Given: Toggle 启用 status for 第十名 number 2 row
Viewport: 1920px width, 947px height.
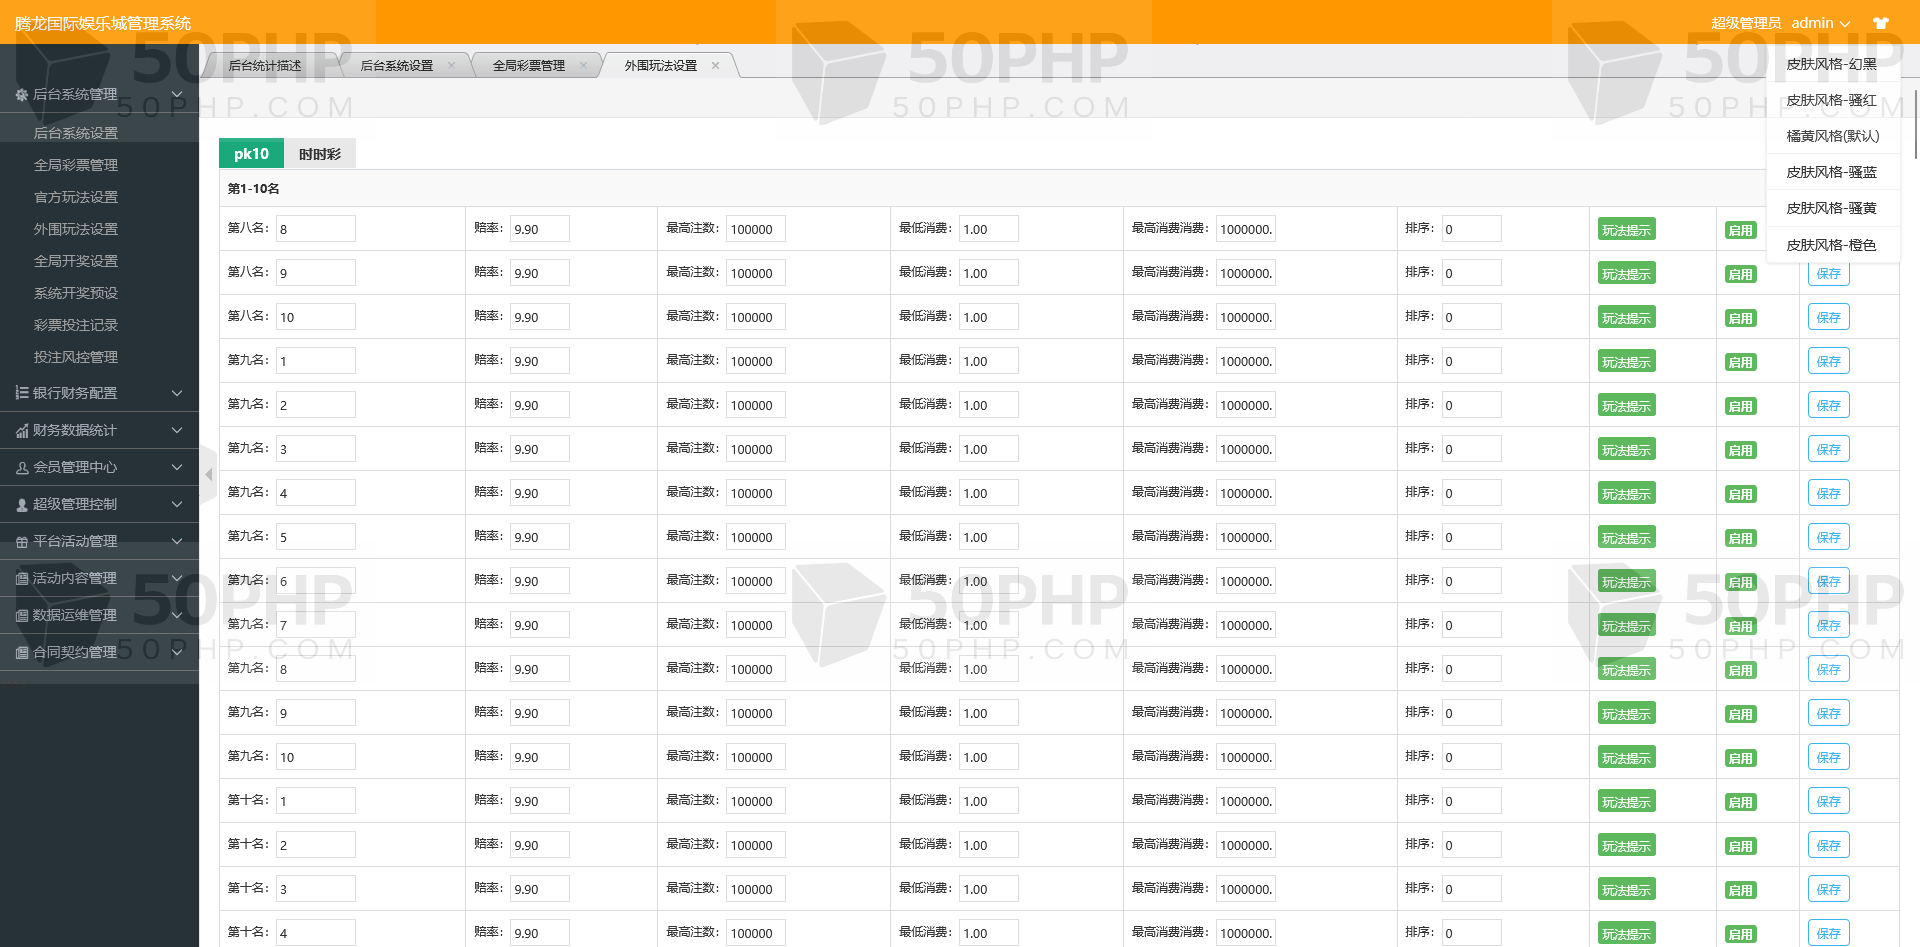Looking at the screenshot, I should [x=1740, y=846].
